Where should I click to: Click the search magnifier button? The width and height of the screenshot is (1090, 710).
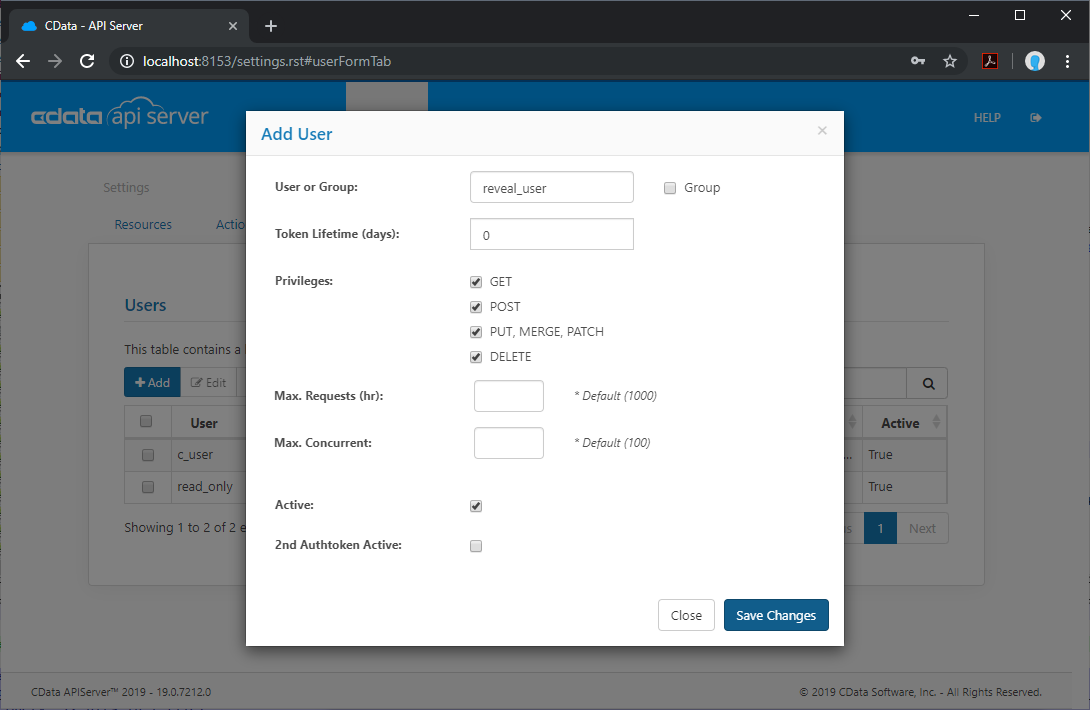927,383
